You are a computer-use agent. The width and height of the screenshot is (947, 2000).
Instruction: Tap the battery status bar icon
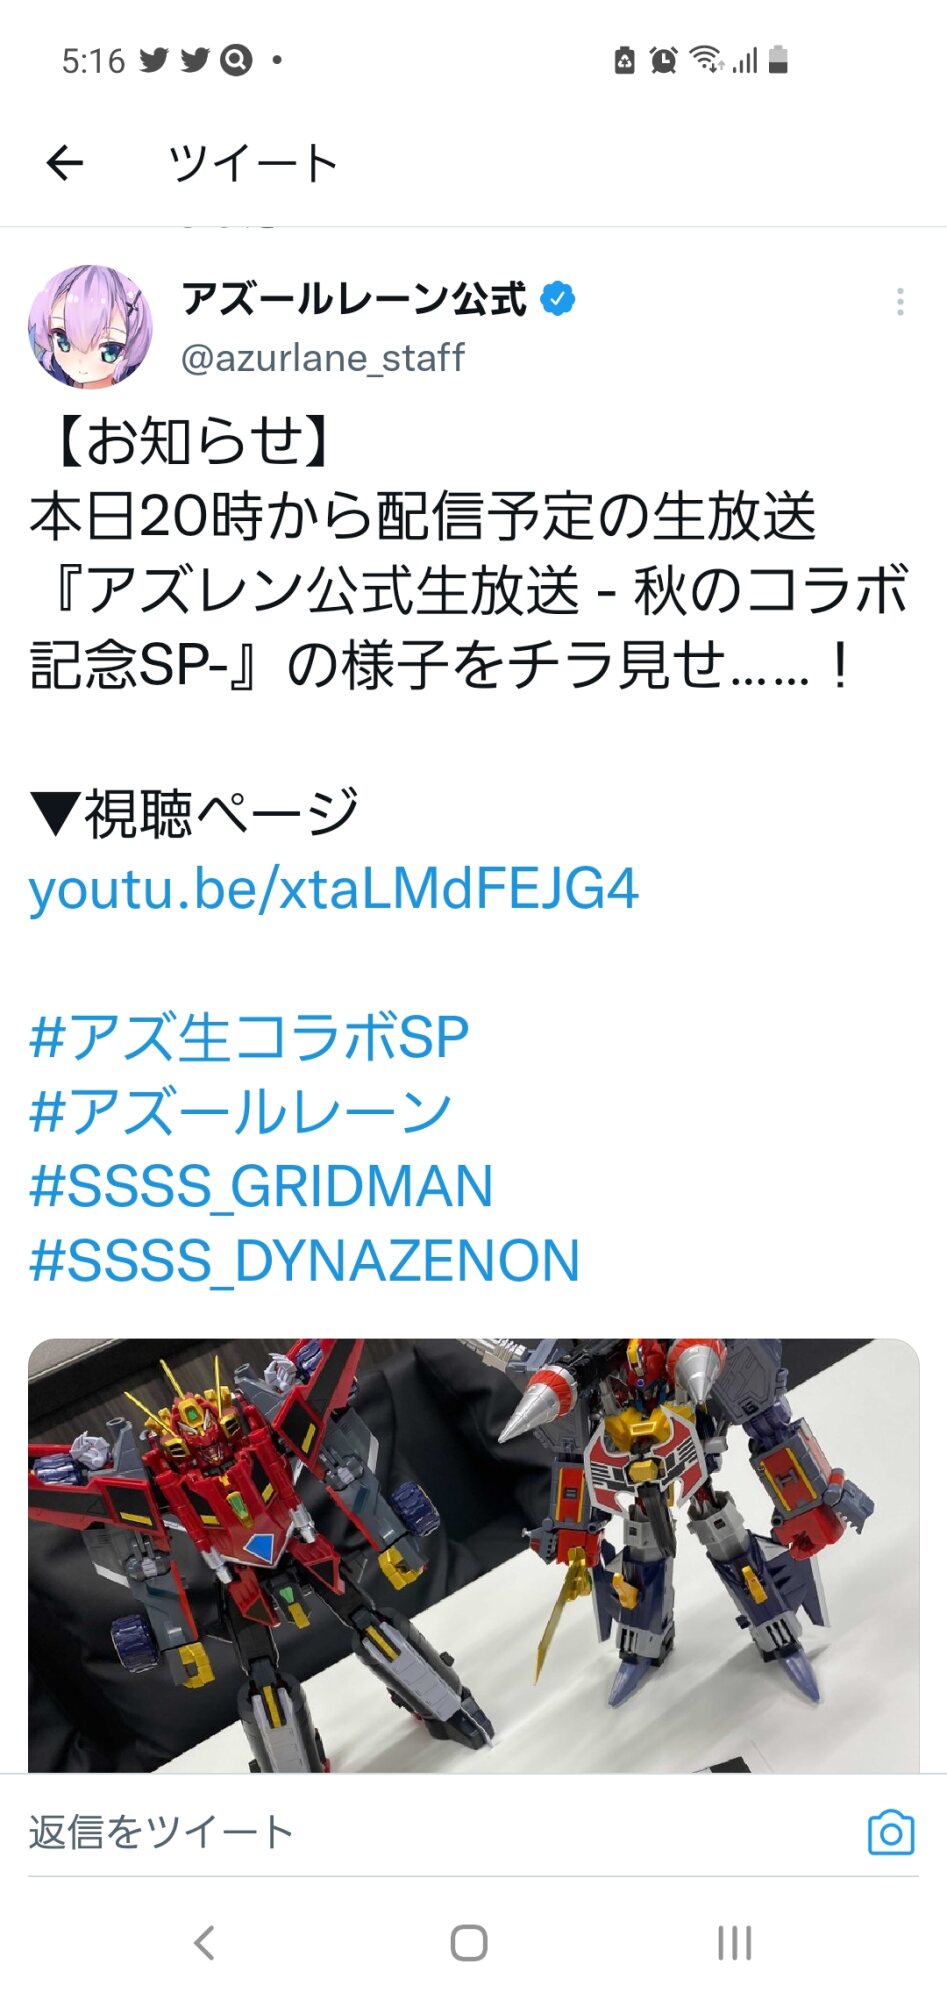pyautogui.click(x=779, y=60)
